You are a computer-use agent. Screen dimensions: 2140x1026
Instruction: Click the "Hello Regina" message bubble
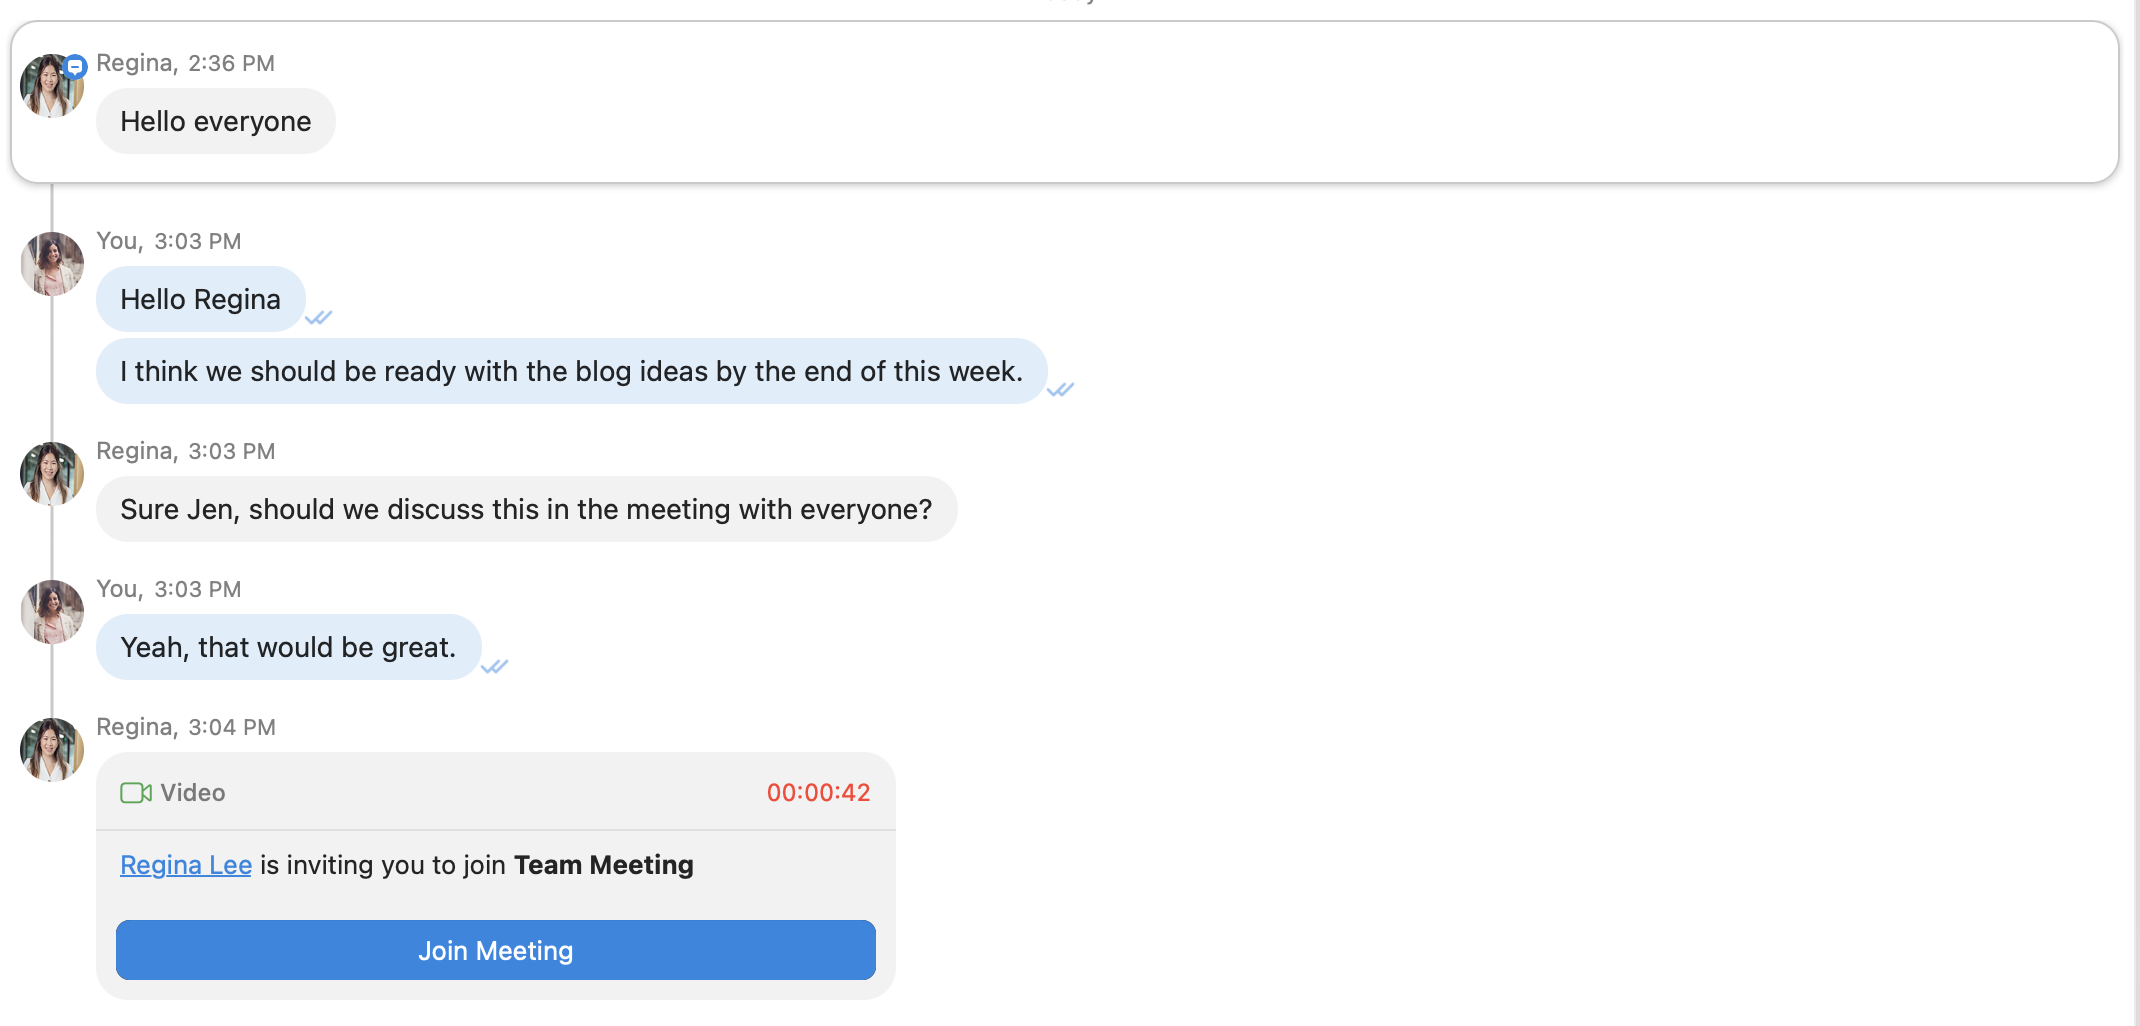point(200,300)
